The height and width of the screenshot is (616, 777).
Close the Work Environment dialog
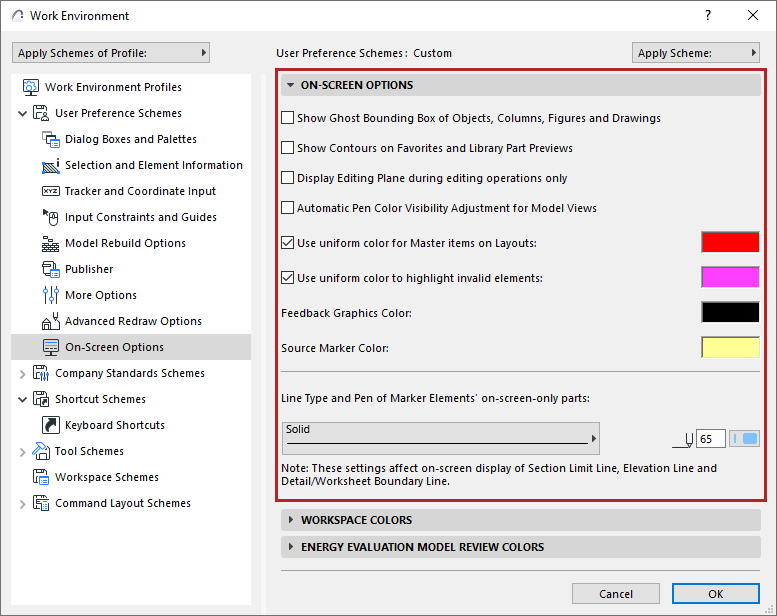click(753, 15)
